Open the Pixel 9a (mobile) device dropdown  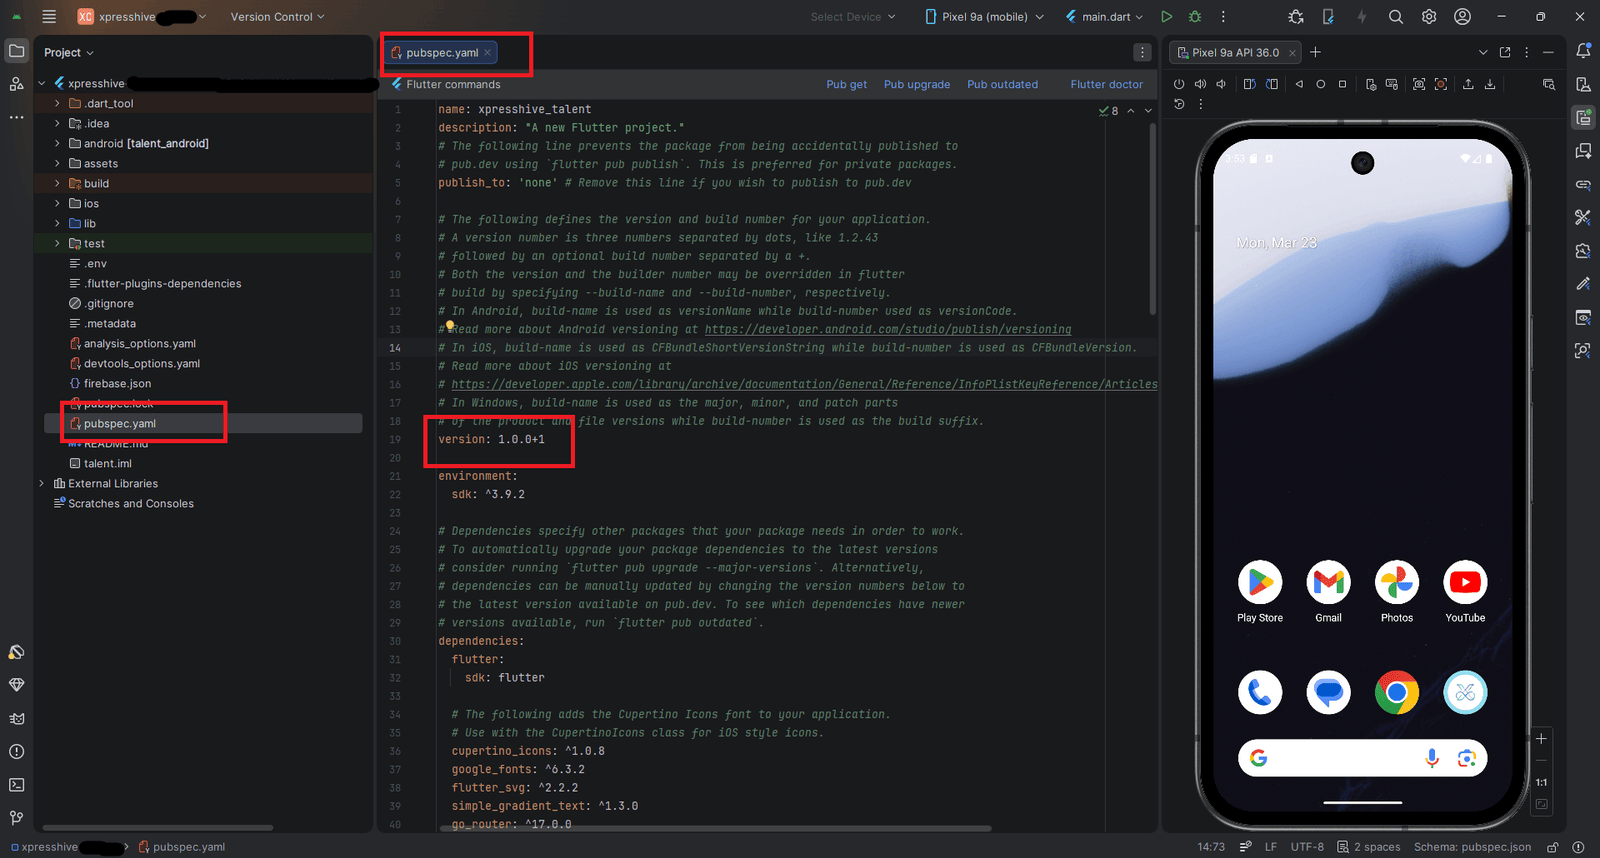tap(985, 17)
